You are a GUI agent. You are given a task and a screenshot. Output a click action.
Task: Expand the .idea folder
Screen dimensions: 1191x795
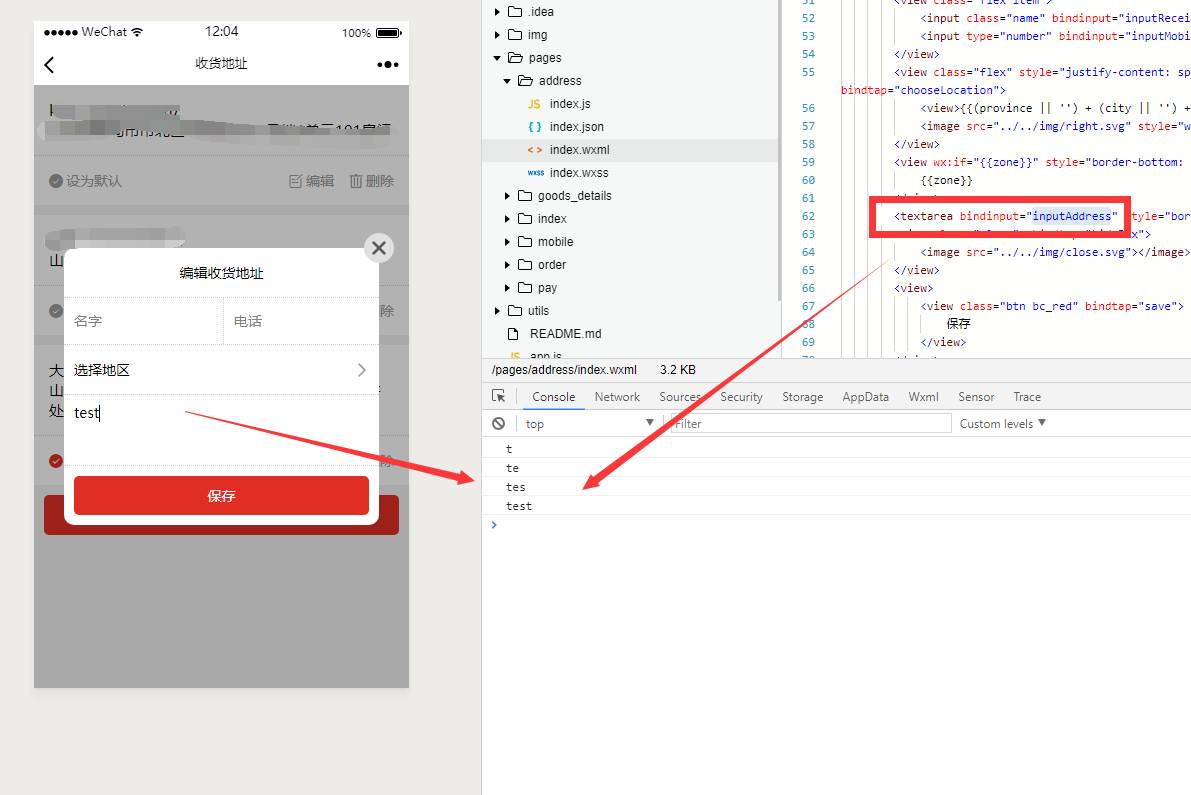(x=497, y=11)
